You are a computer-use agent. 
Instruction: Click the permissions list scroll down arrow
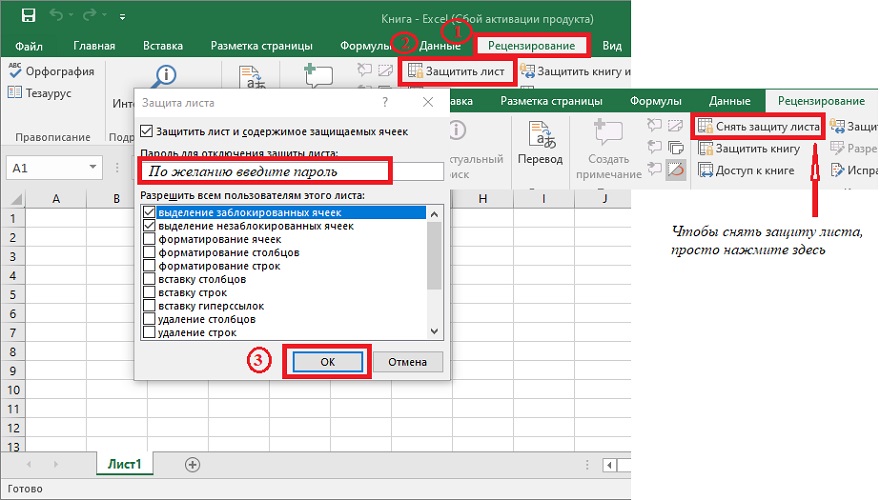tap(434, 332)
